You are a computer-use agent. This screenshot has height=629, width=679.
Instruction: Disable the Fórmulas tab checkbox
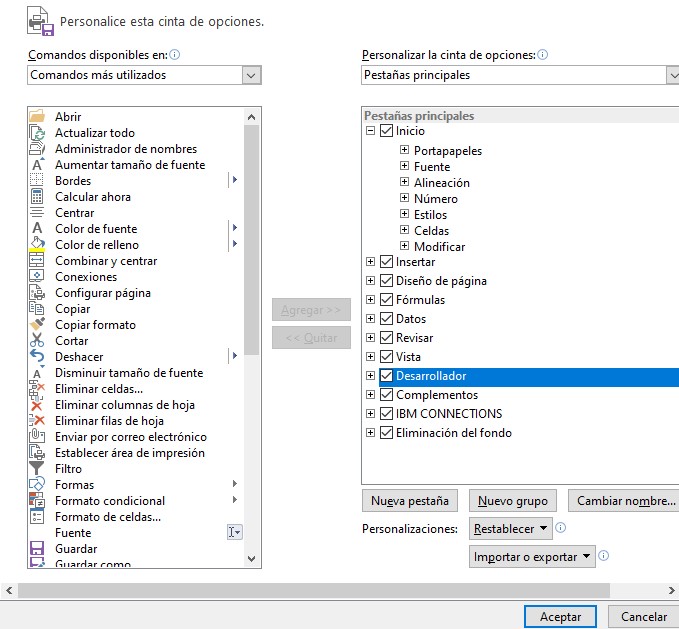click(387, 300)
